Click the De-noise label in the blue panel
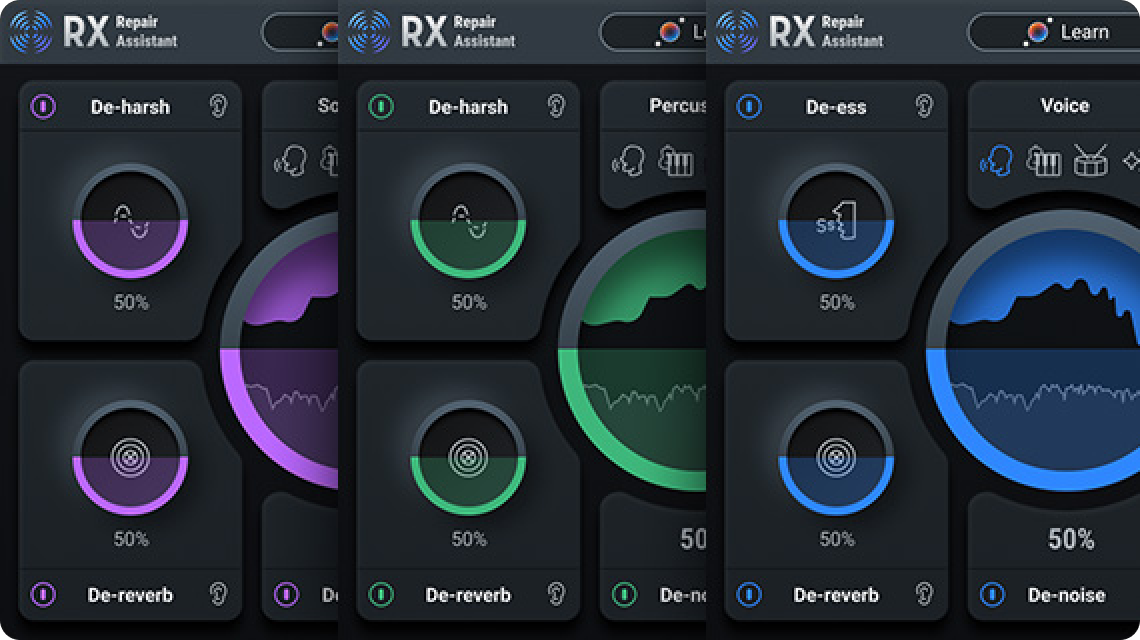 coord(1067,595)
